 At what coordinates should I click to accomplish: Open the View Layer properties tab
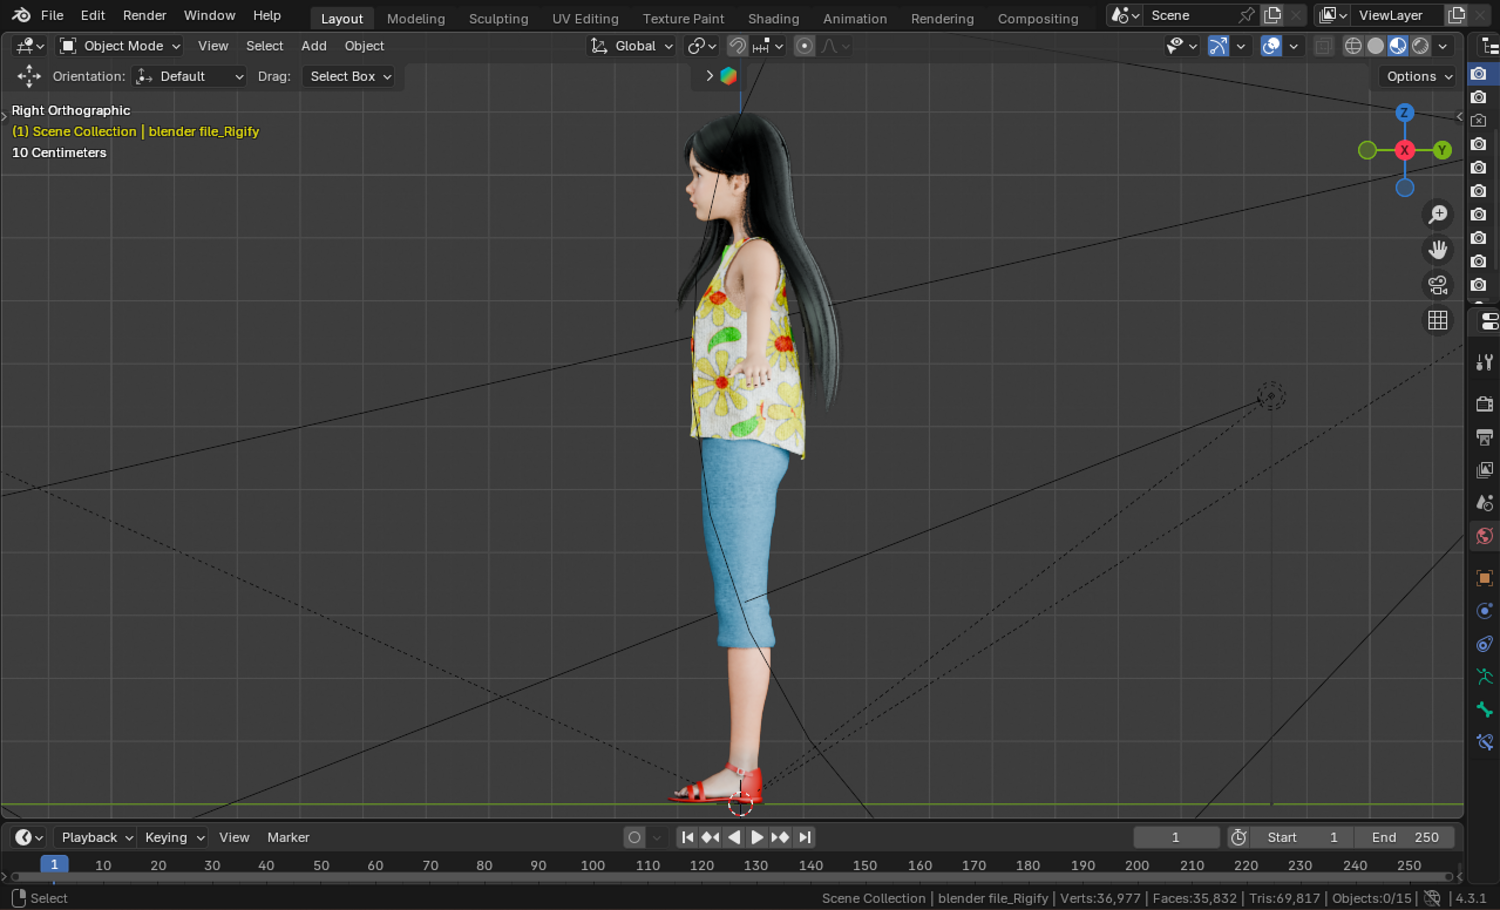coord(1485,470)
